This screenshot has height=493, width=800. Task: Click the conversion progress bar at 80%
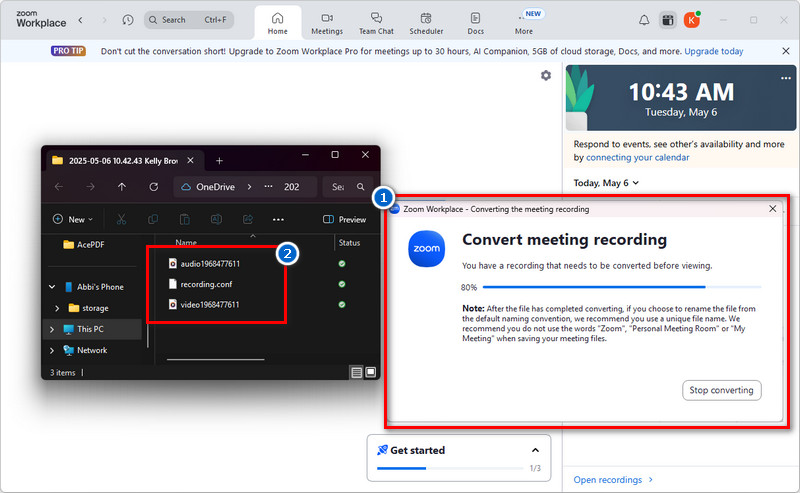(621, 287)
